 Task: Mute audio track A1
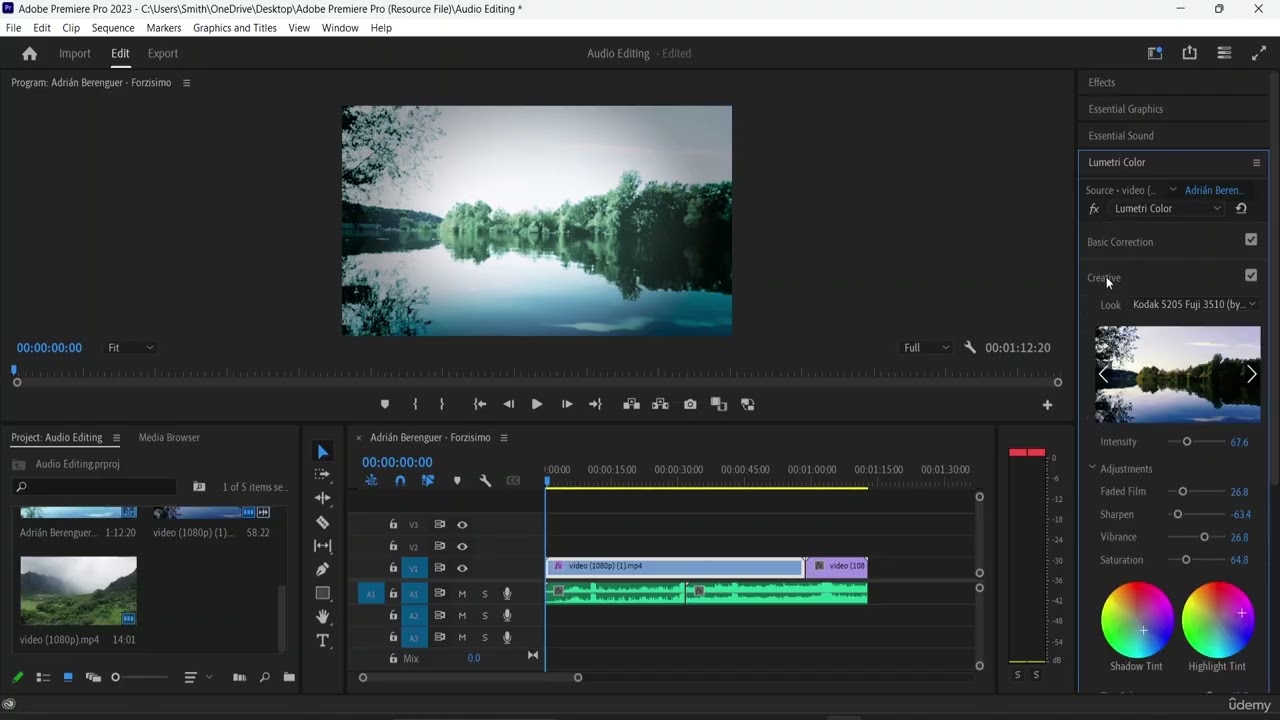(462, 594)
